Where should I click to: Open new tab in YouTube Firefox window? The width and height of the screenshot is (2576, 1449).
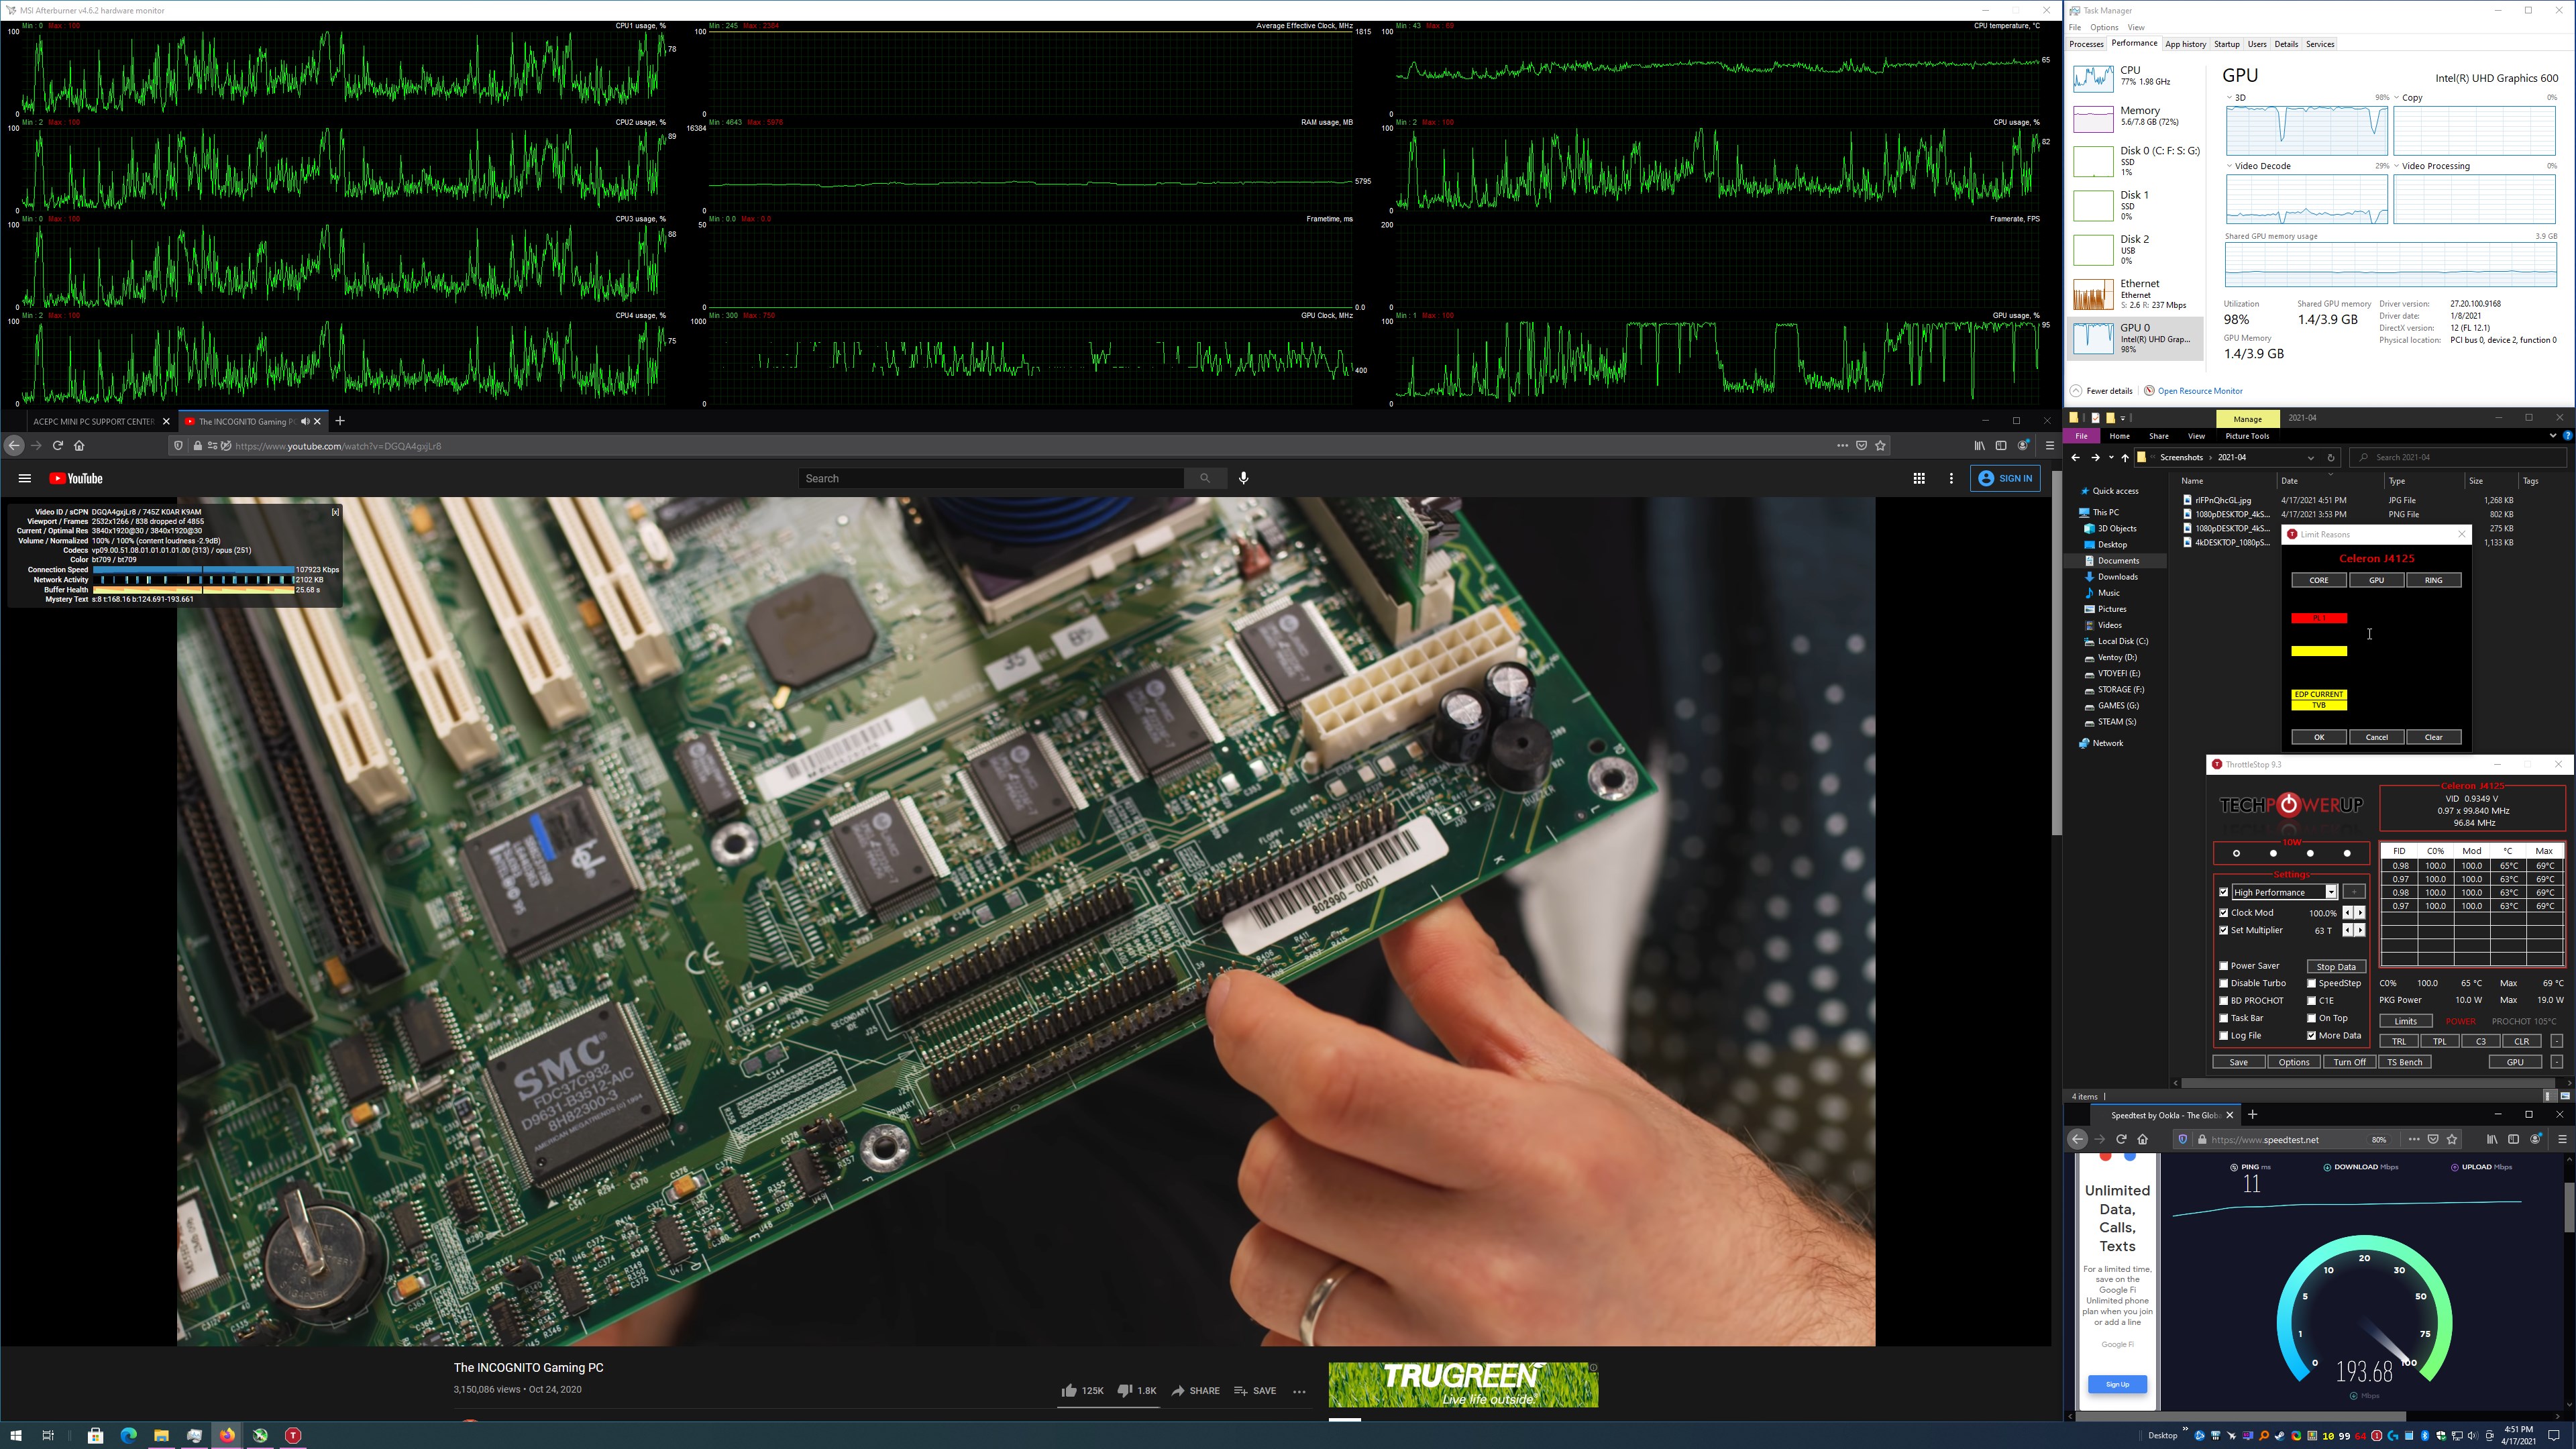340,421
